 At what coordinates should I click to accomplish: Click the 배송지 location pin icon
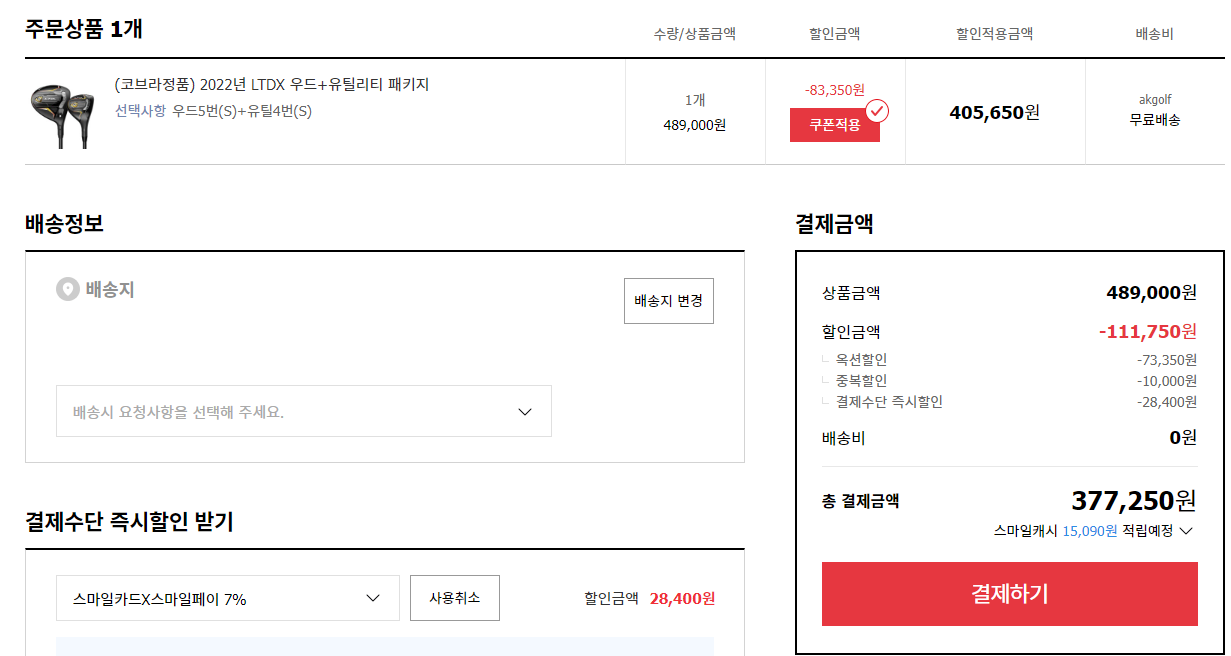[67, 290]
